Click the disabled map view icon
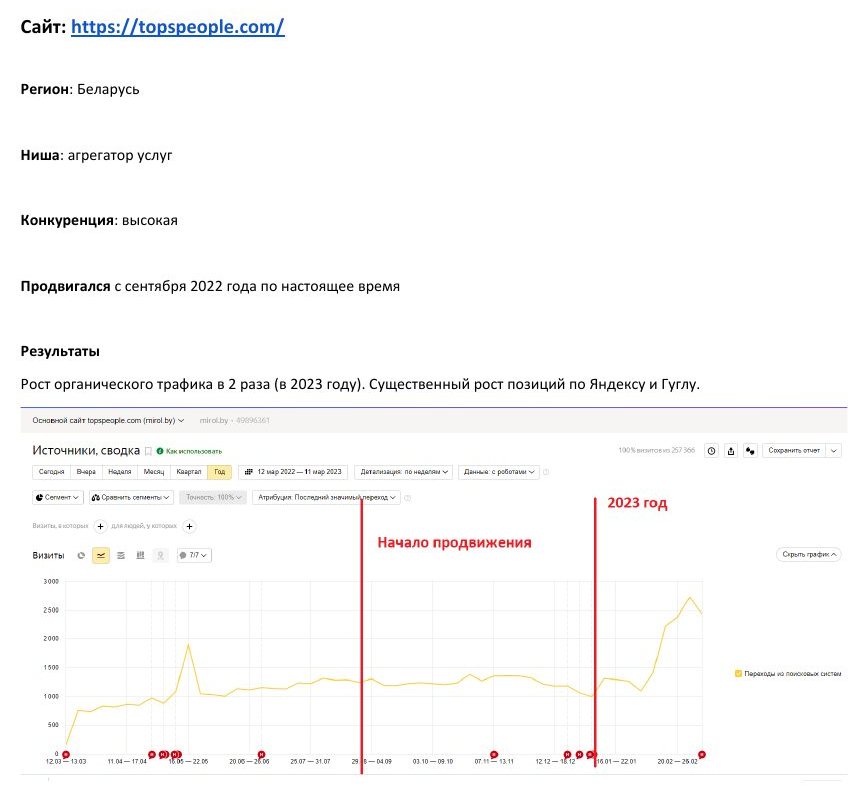Viewport: 866px width, 799px height. pyautogui.click(x=160, y=555)
